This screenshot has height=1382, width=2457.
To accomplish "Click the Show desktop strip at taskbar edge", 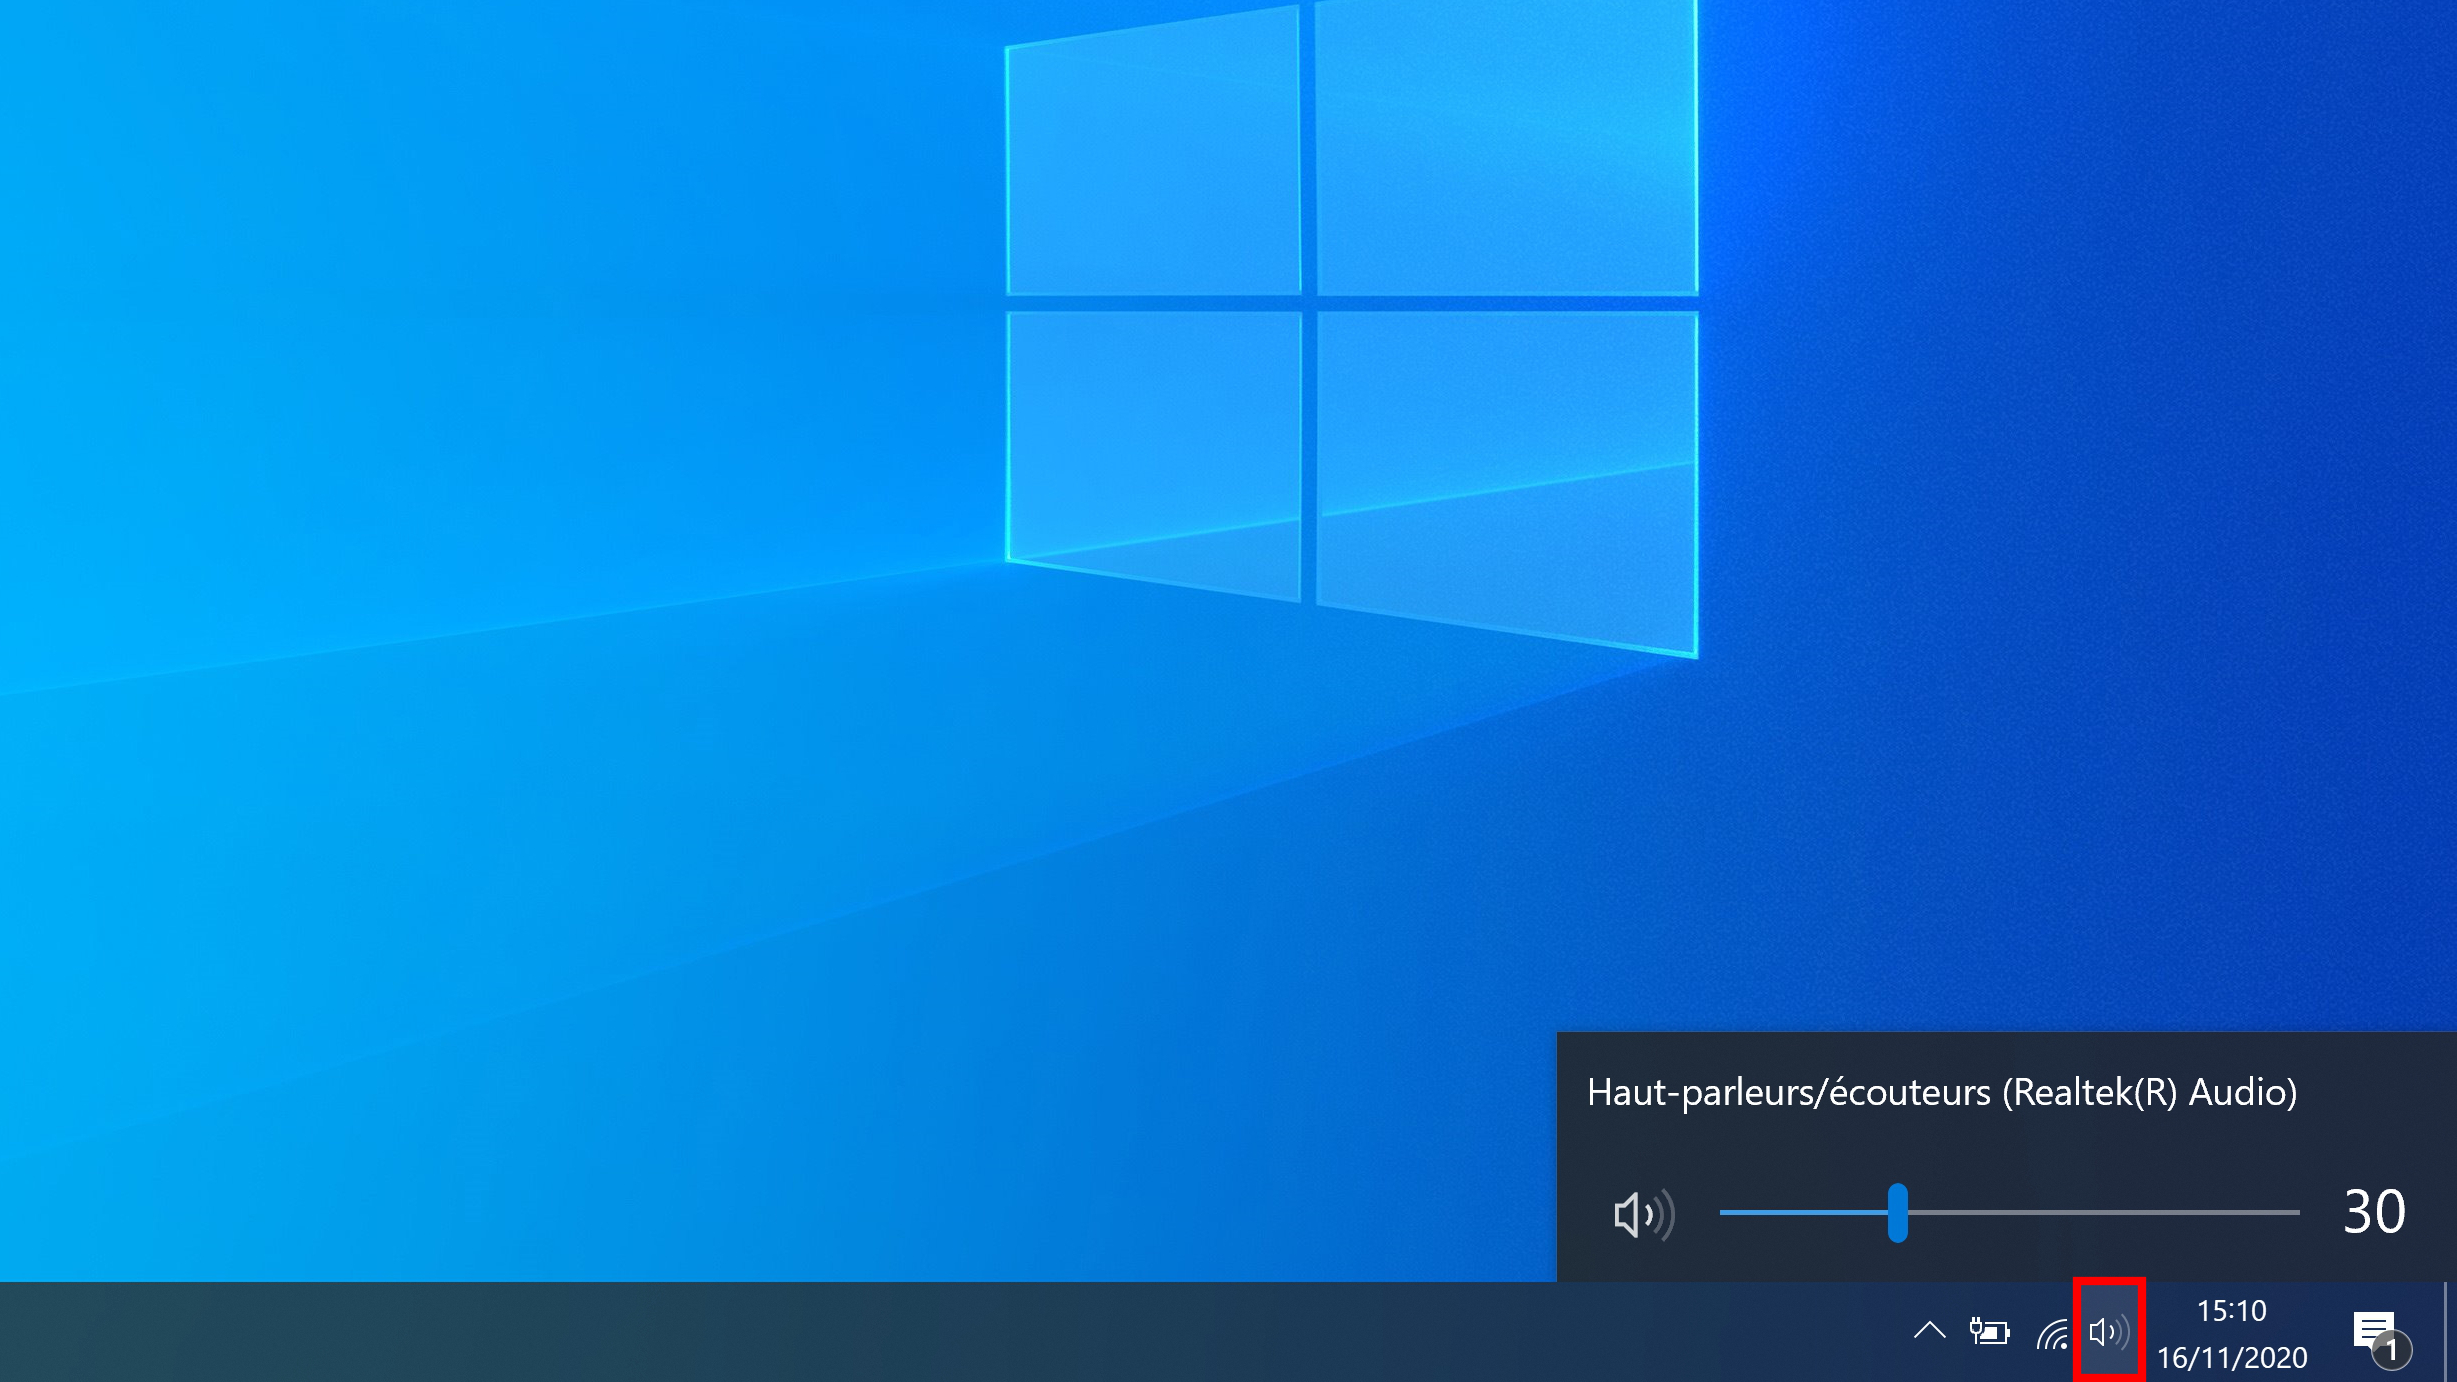I will [2449, 1332].
